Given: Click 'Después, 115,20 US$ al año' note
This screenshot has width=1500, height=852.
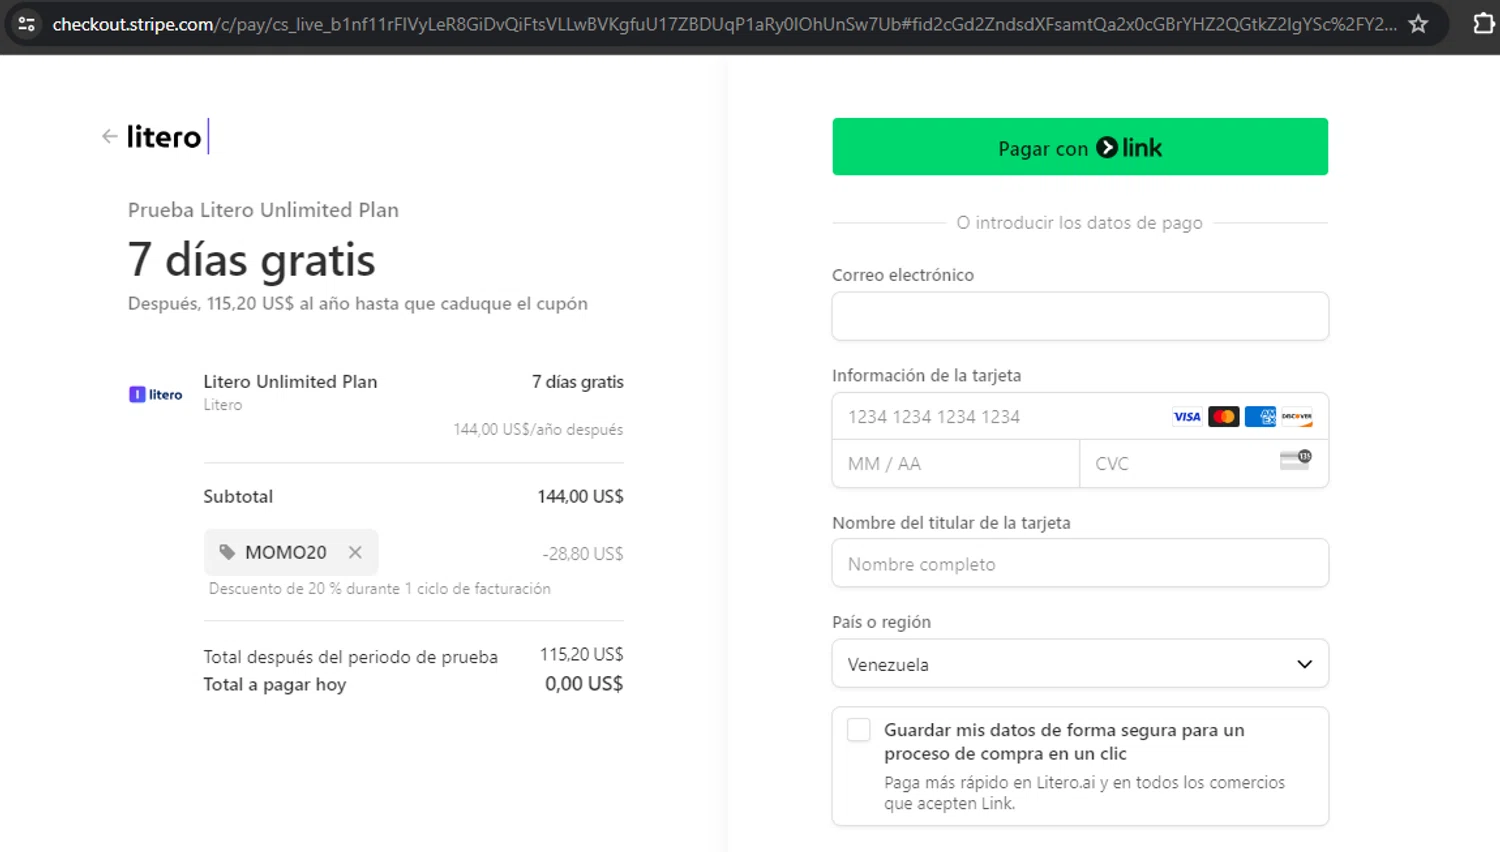Looking at the screenshot, I should 357,304.
